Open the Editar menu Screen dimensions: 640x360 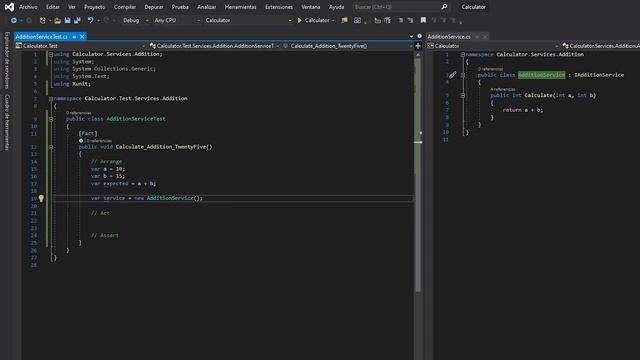click(x=53, y=7)
